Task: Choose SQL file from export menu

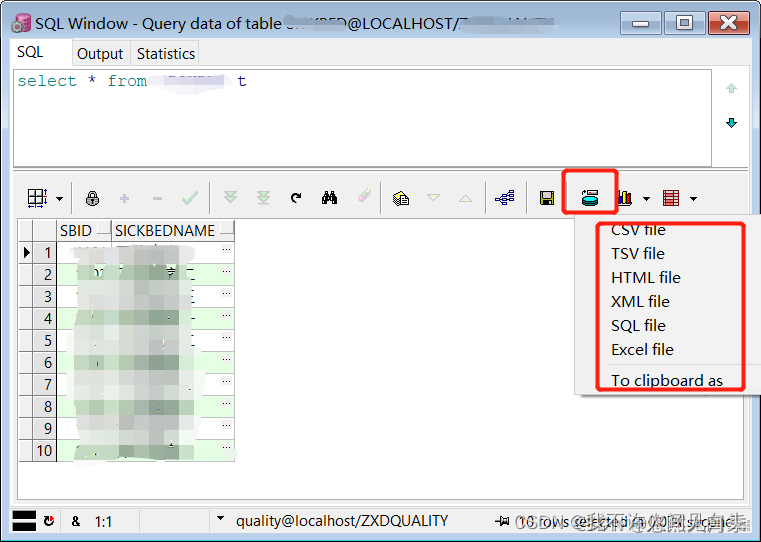Action: pyautogui.click(x=638, y=326)
